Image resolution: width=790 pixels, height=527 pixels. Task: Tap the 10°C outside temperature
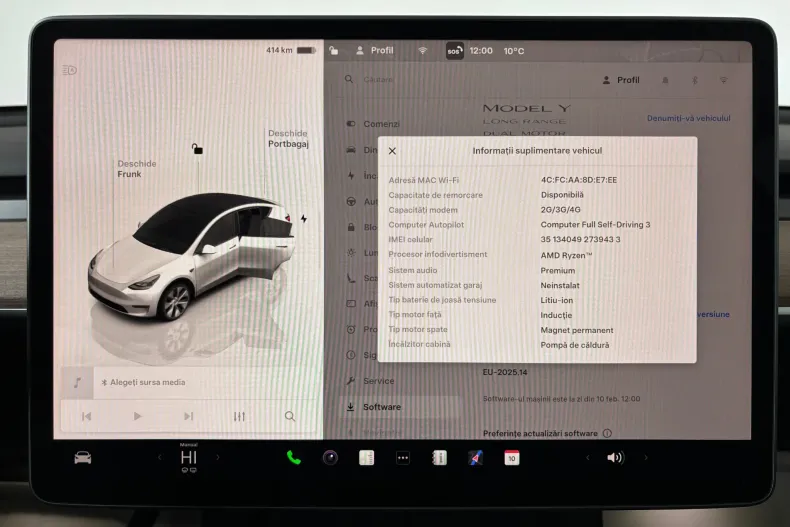(513, 51)
